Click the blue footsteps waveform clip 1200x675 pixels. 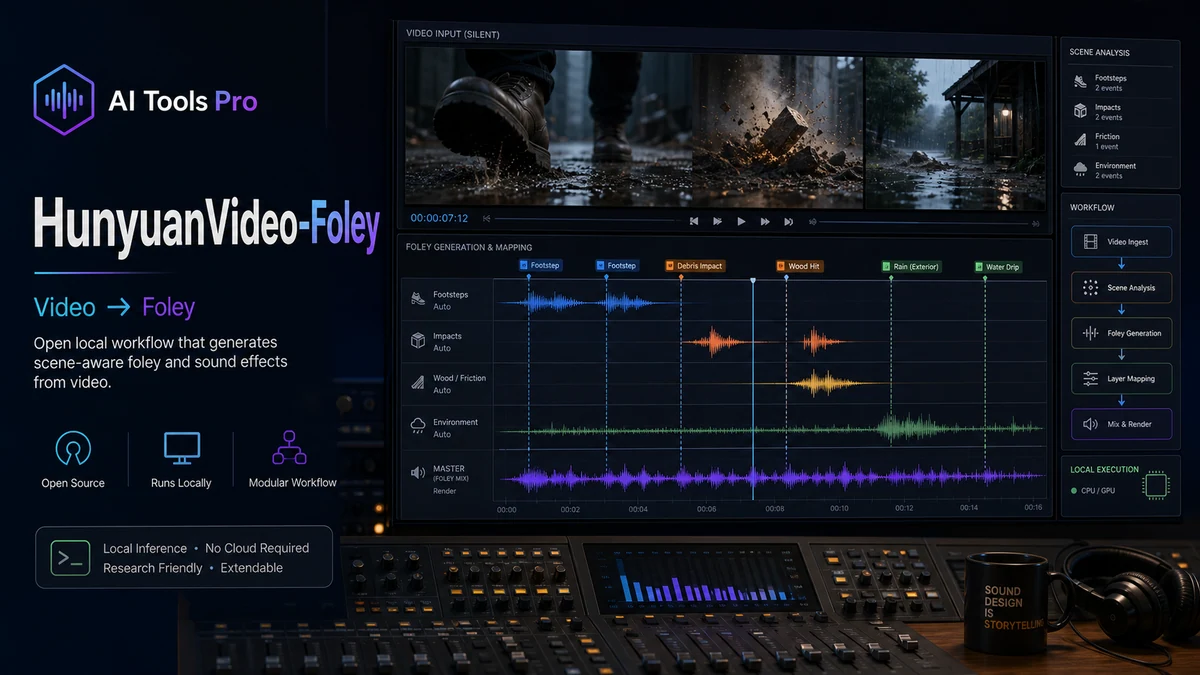(588, 301)
